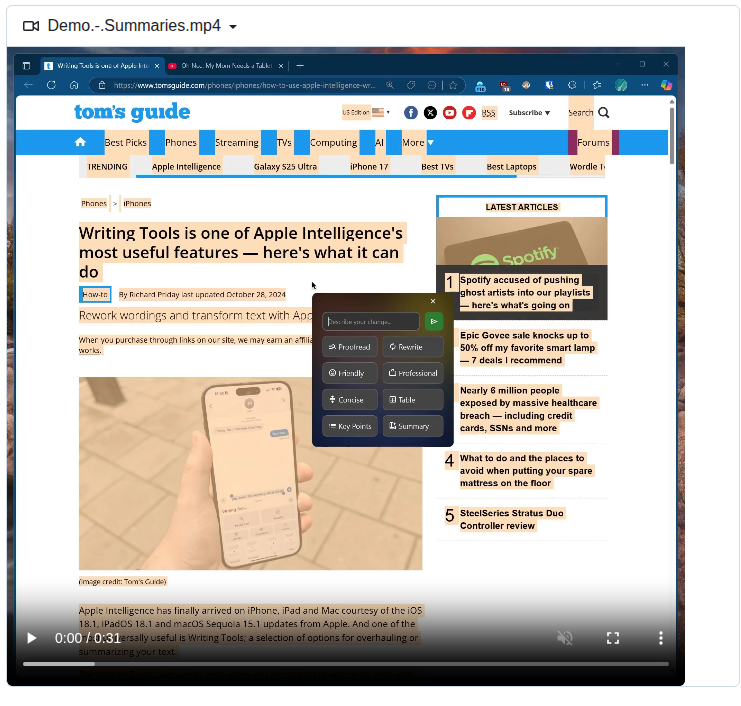Image resolution: width=741 pixels, height=706 pixels.
Task: Open the Demo.-.Summaries.mp4 file dropdown
Action: pos(233,27)
